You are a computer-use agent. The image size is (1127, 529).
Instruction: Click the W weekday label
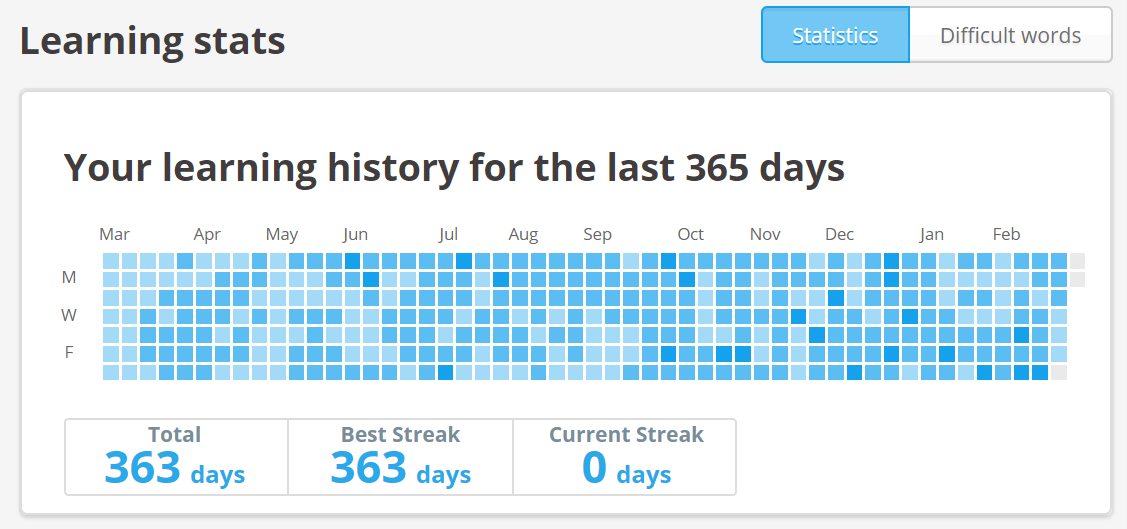[x=69, y=315]
